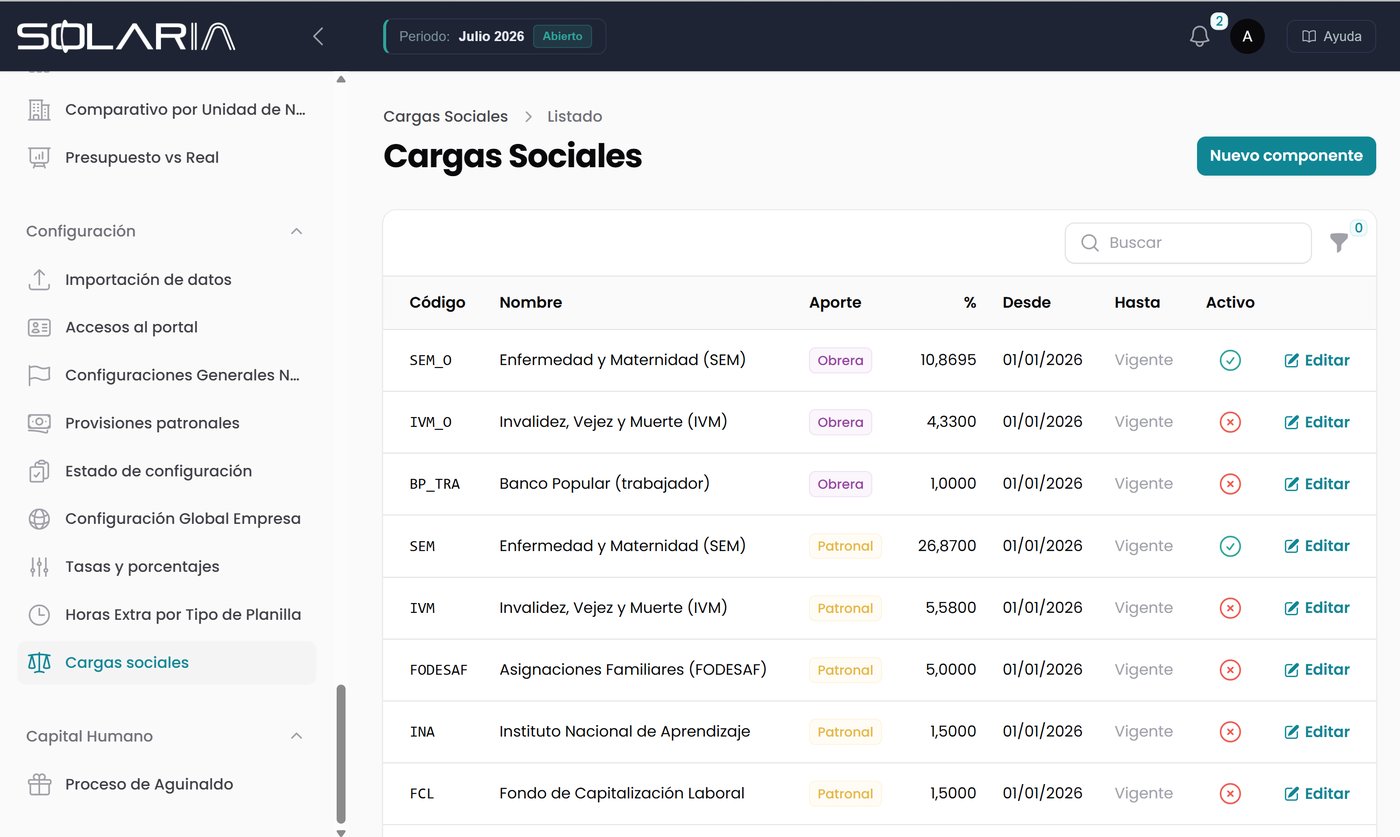Collapse the Capital Humano section chevron

(296, 736)
